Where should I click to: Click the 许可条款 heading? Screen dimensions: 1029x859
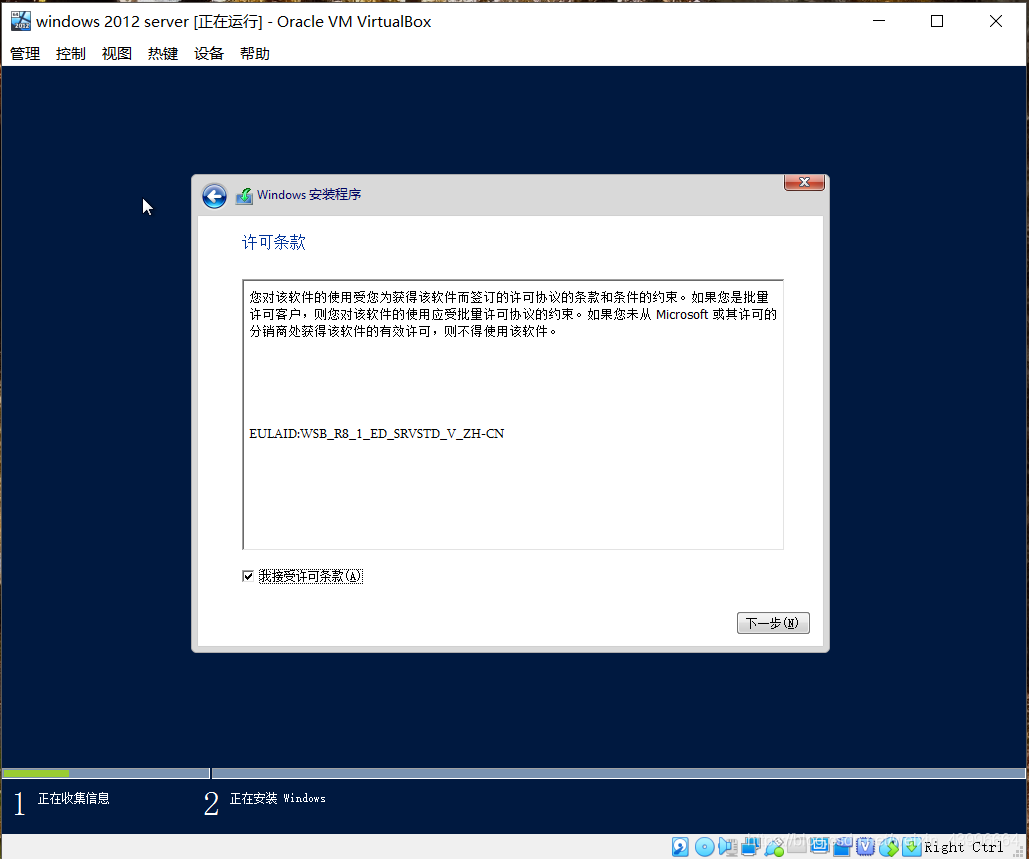pyautogui.click(x=274, y=243)
